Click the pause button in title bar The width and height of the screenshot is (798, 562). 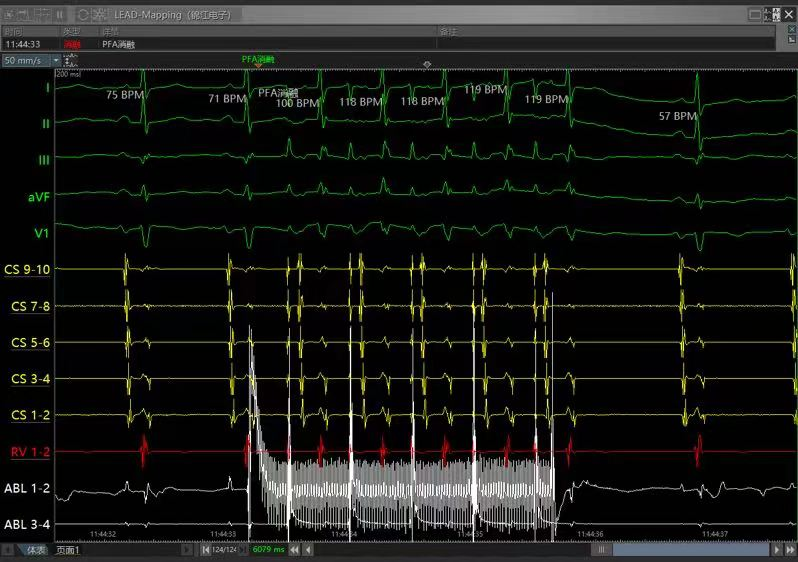59,14
